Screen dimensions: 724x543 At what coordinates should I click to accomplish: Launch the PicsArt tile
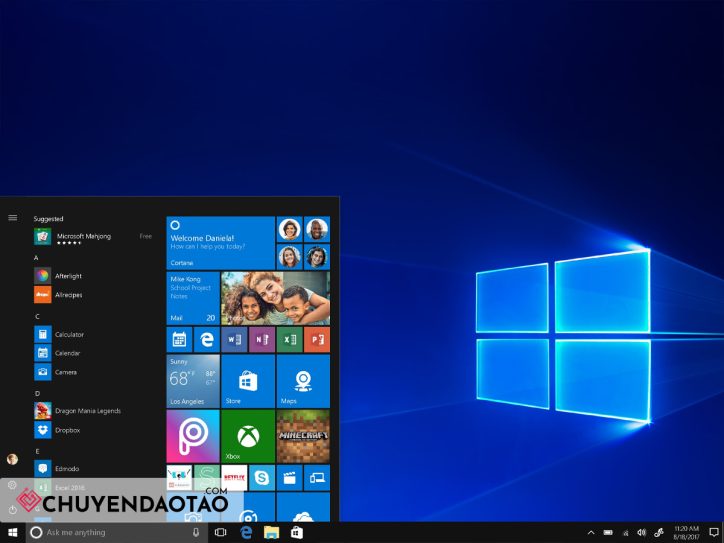pyautogui.click(x=193, y=437)
